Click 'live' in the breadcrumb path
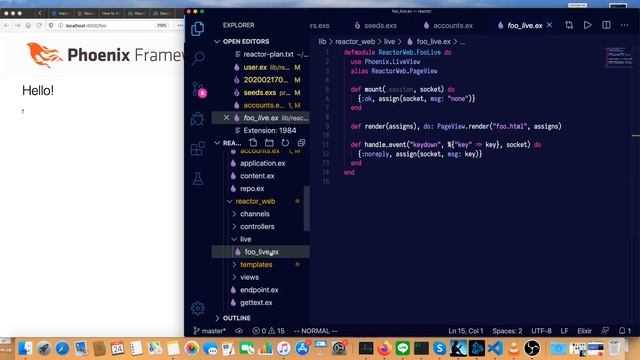 389,41
